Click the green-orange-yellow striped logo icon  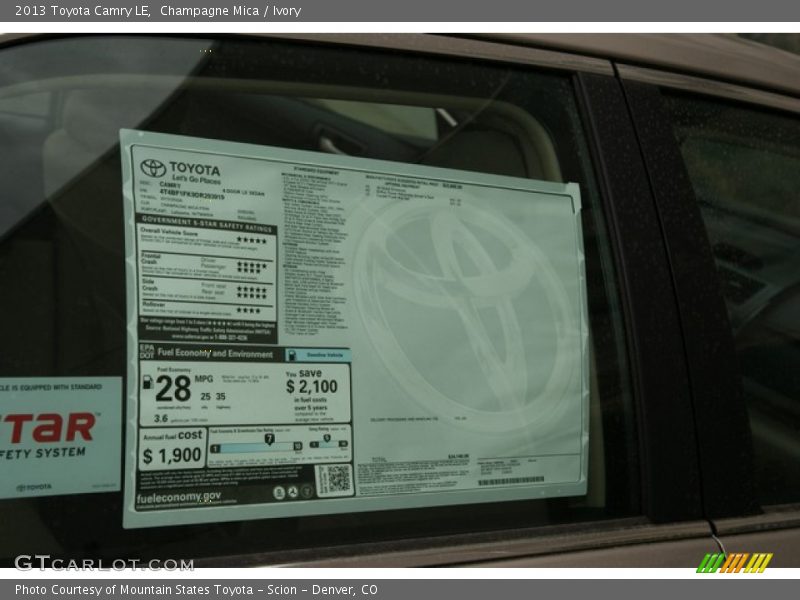[x=735, y=563]
